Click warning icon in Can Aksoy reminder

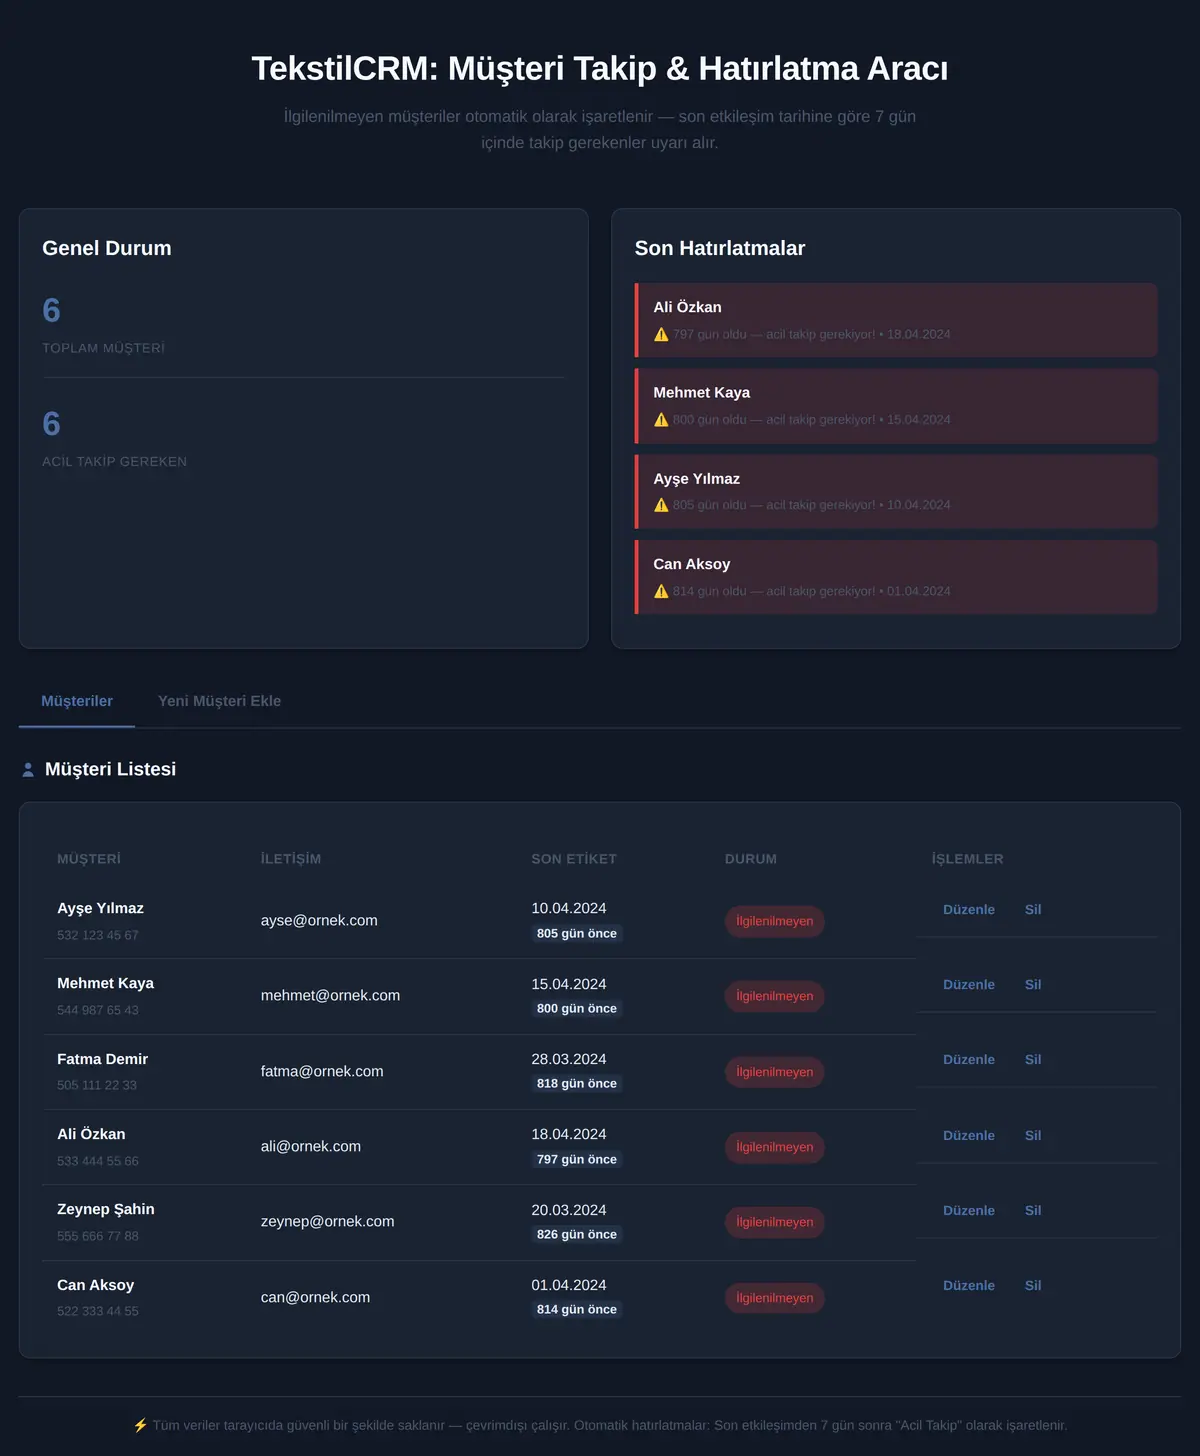(661, 592)
